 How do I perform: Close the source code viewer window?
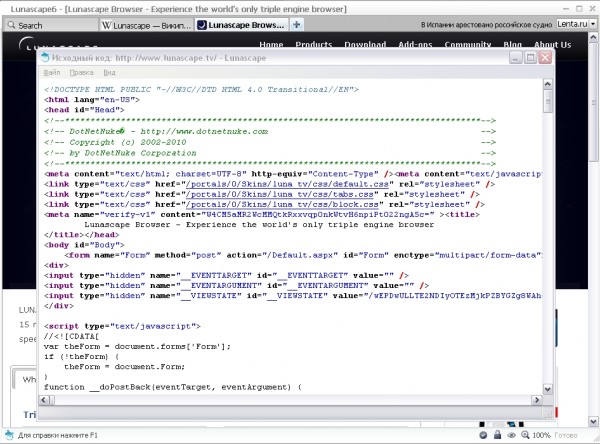pyautogui.click(x=545, y=58)
